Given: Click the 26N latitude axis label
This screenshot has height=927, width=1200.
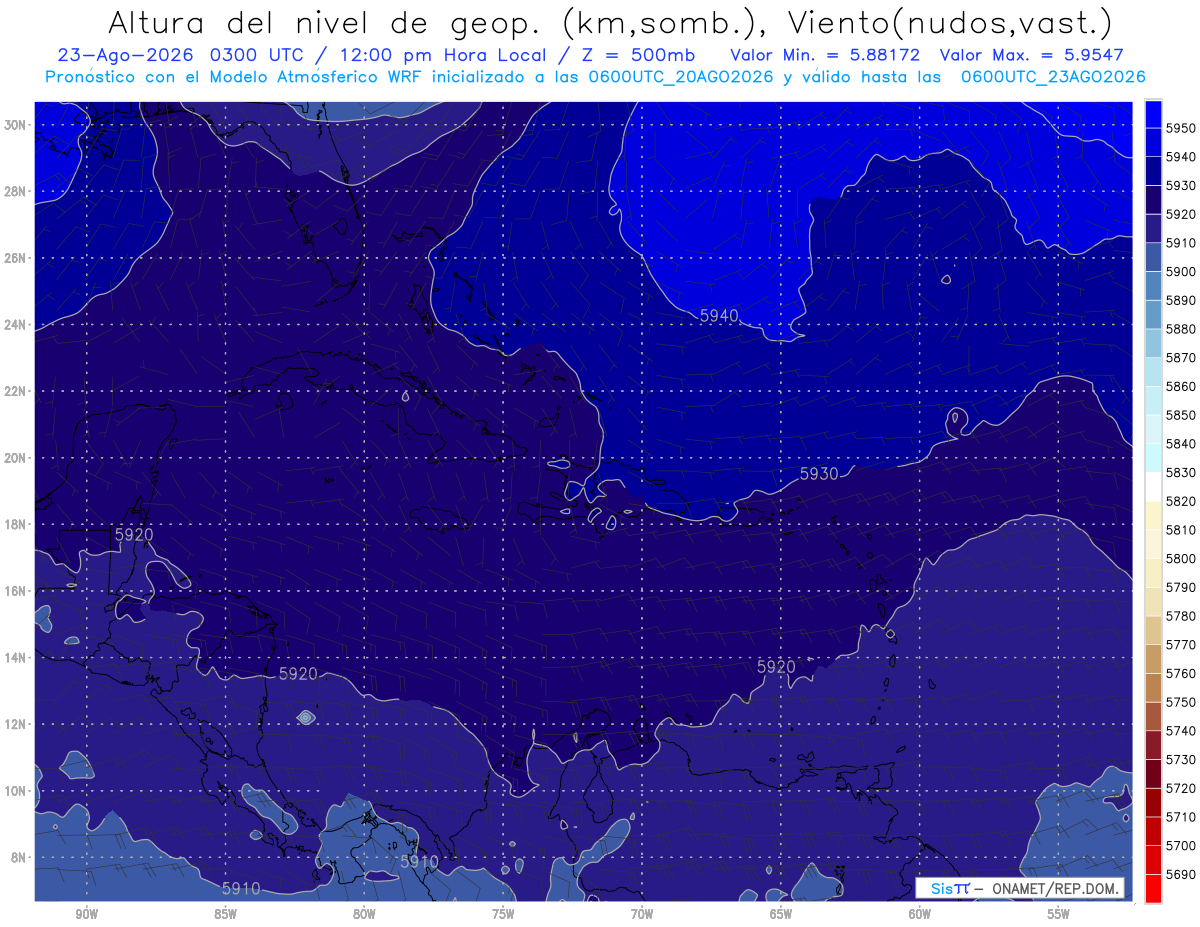Looking at the screenshot, I should [15, 258].
